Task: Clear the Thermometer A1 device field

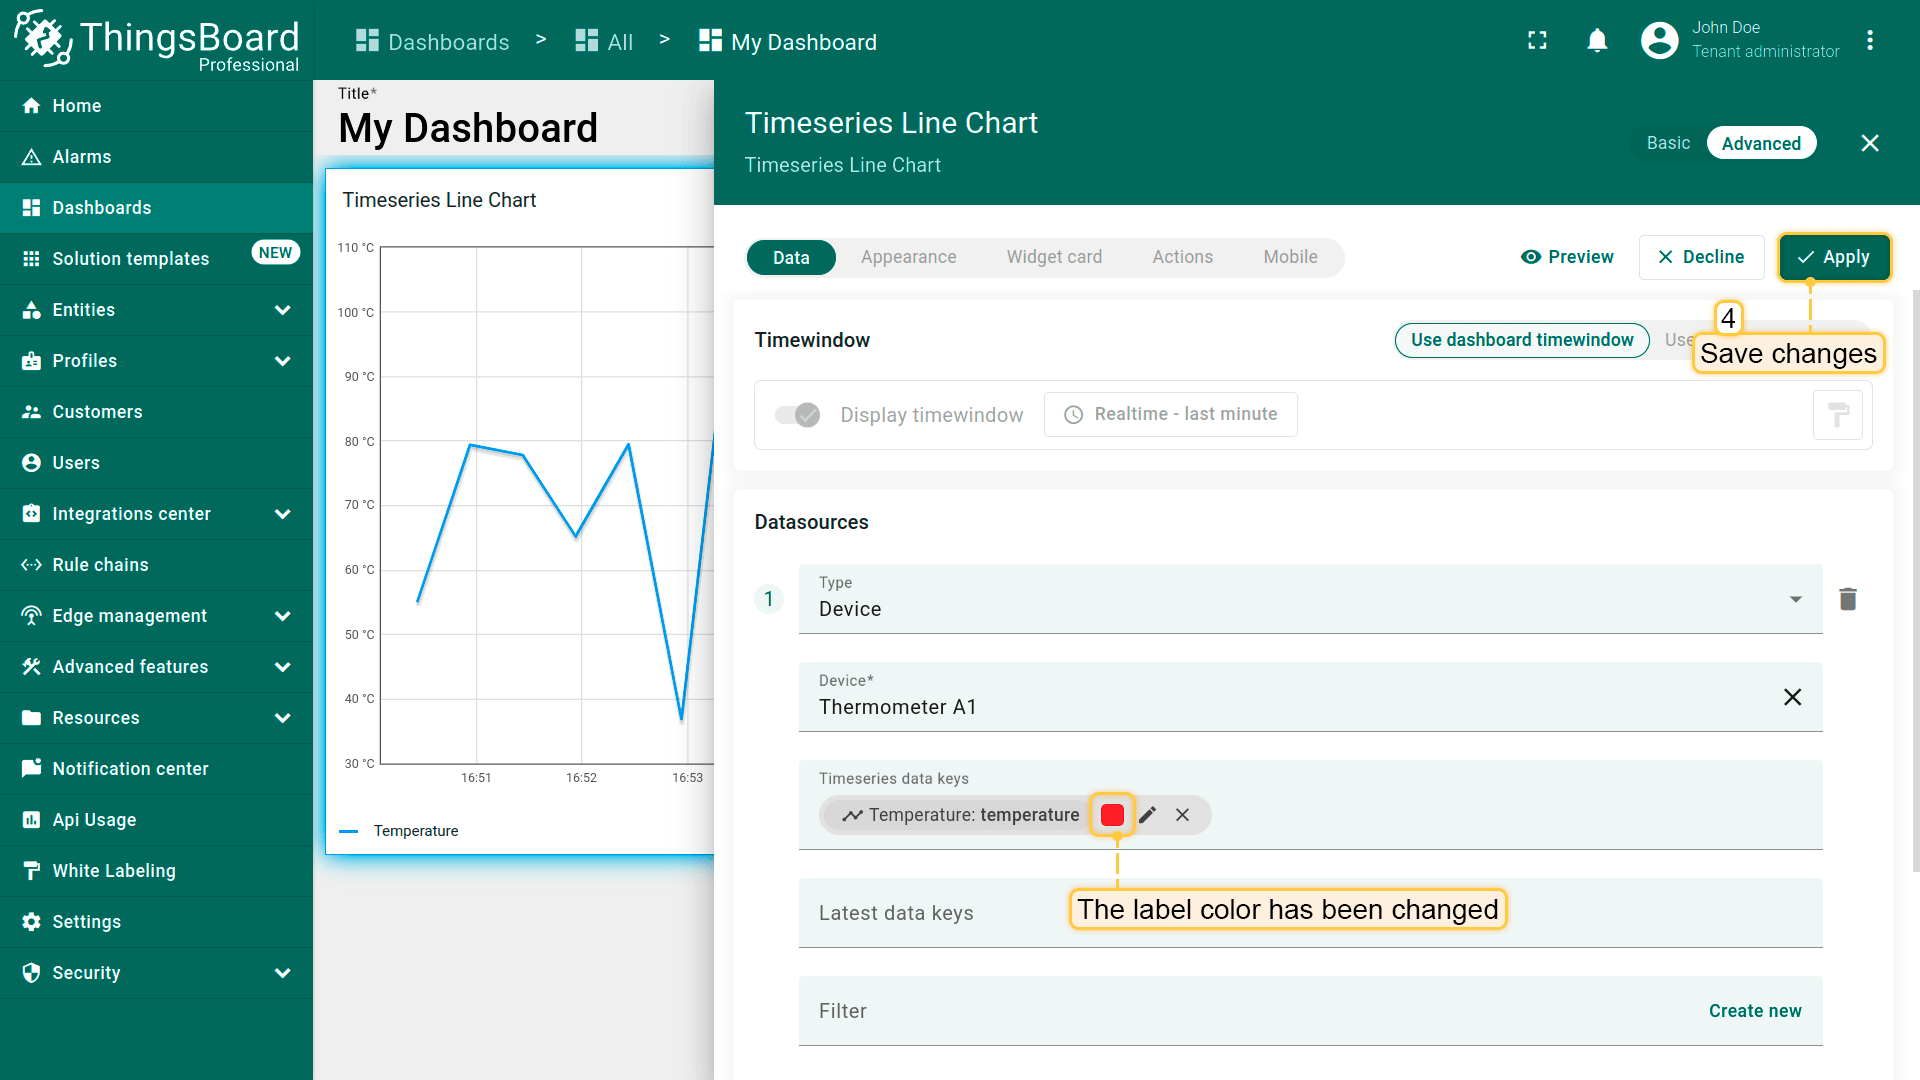Action: (x=1792, y=697)
